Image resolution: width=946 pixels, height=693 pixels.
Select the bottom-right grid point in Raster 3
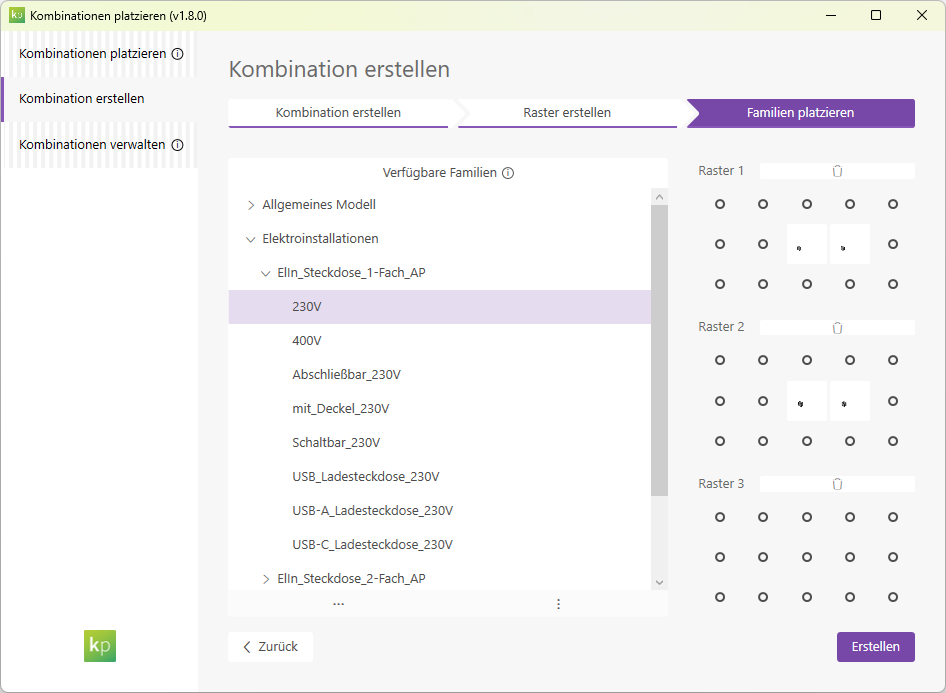pyautogui.click(x=893, y=597)
